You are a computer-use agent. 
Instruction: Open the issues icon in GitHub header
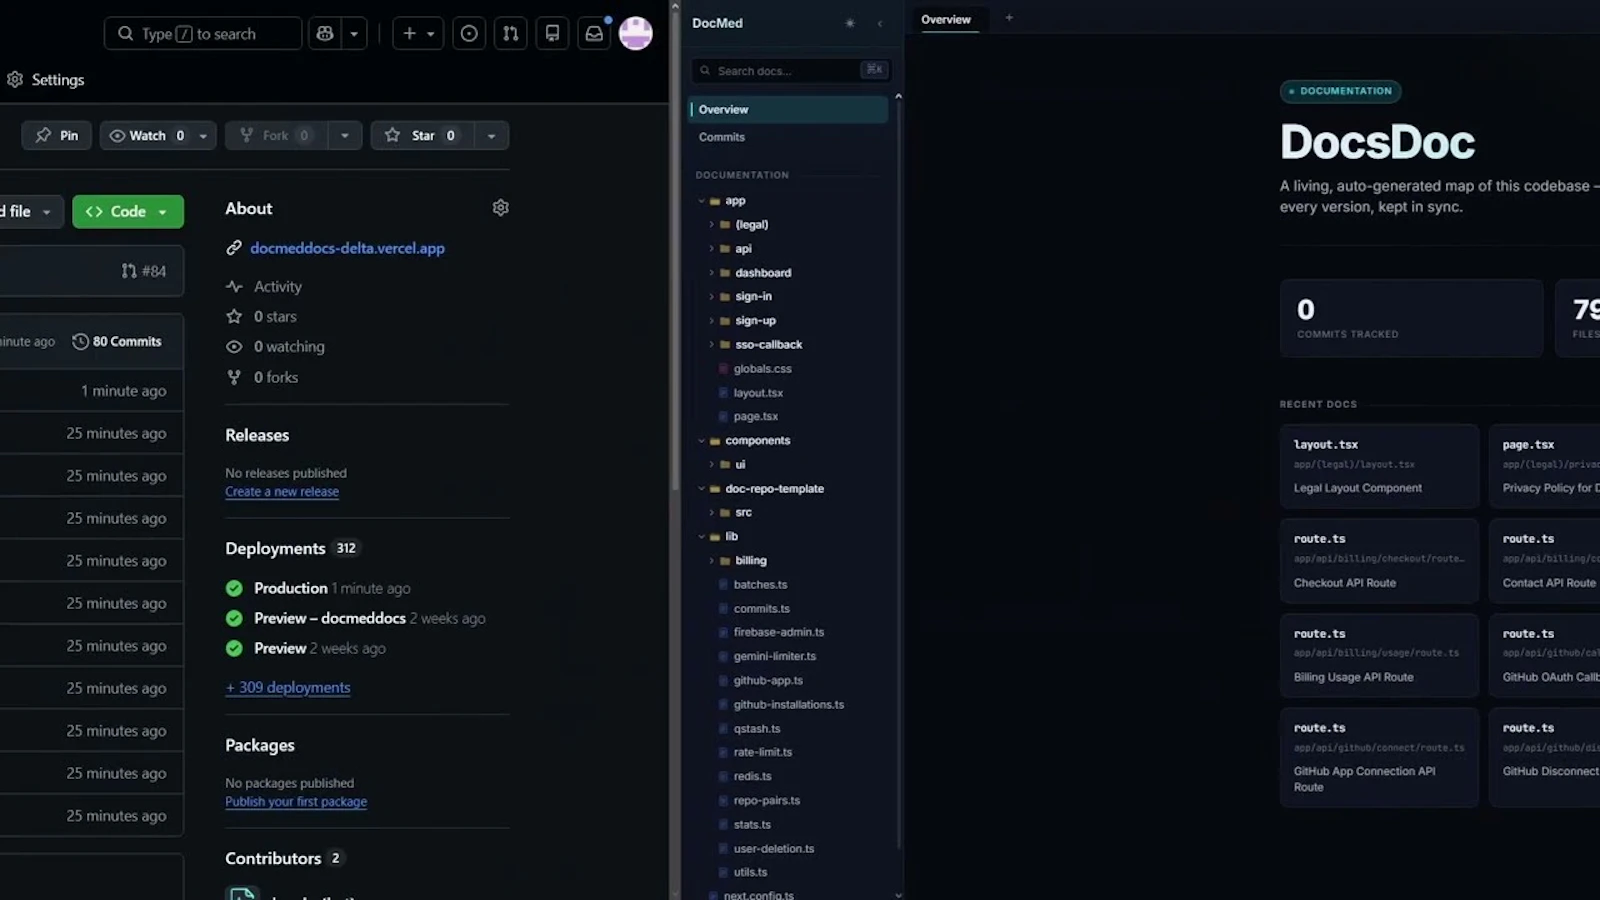[x=469, y=34]
